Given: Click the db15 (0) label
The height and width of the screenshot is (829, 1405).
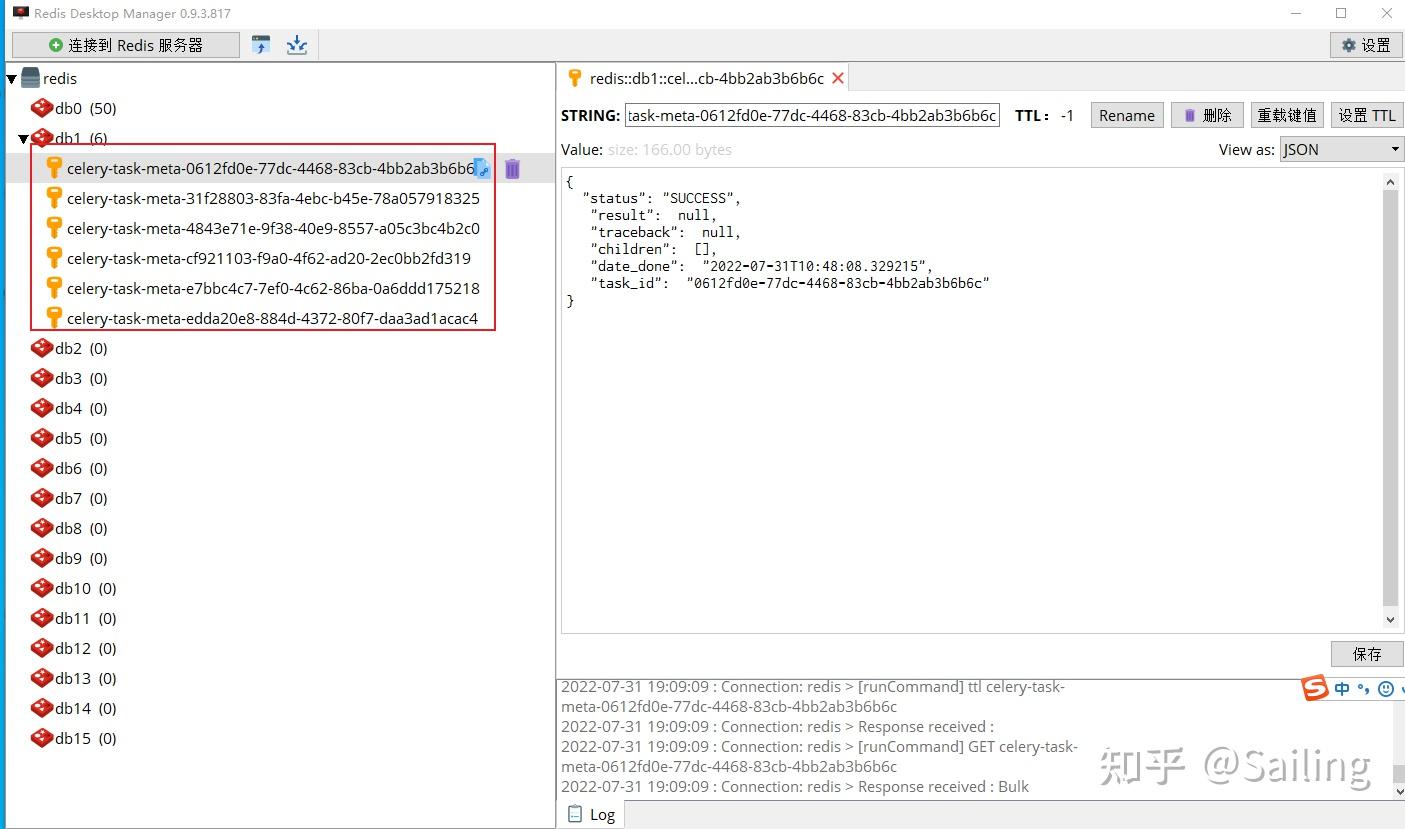Looking at the screenshot, I should tap(86, 738).
